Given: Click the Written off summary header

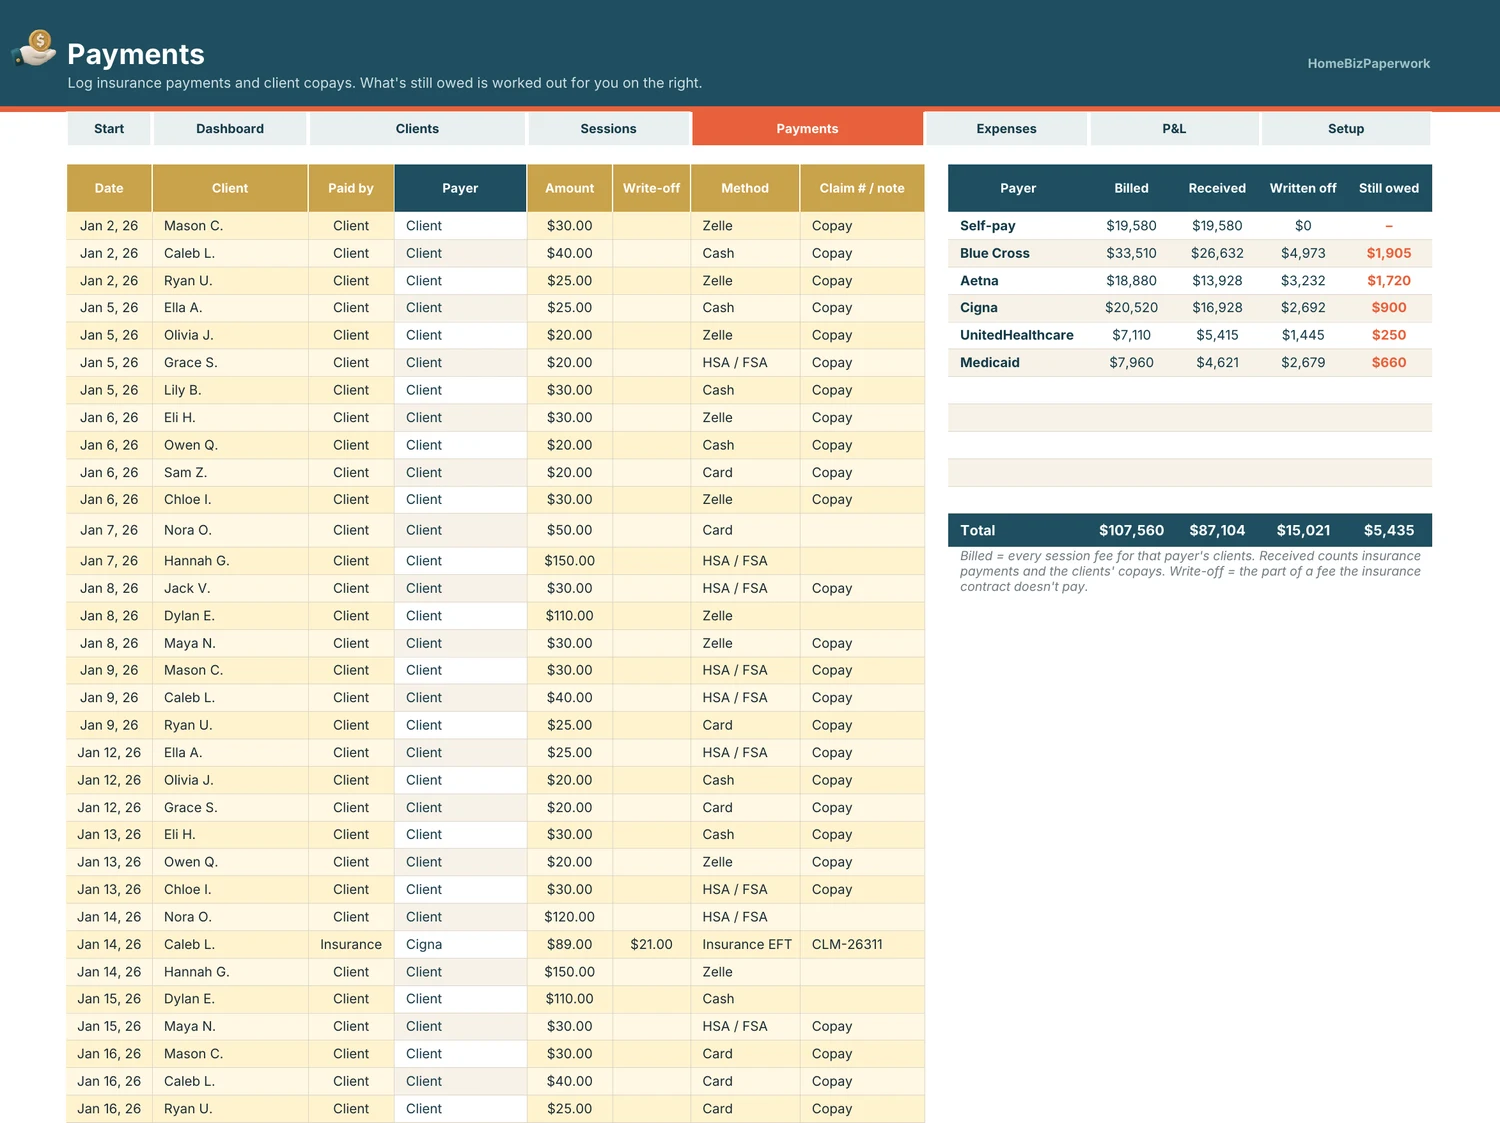Looking at the screenshot, I should [1302, 188].
